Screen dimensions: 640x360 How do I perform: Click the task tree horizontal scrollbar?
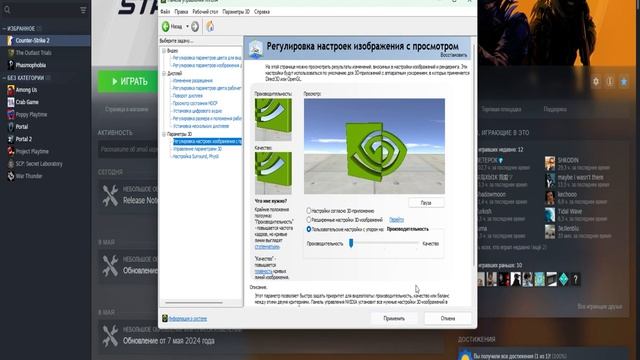(x=194, y=302)
